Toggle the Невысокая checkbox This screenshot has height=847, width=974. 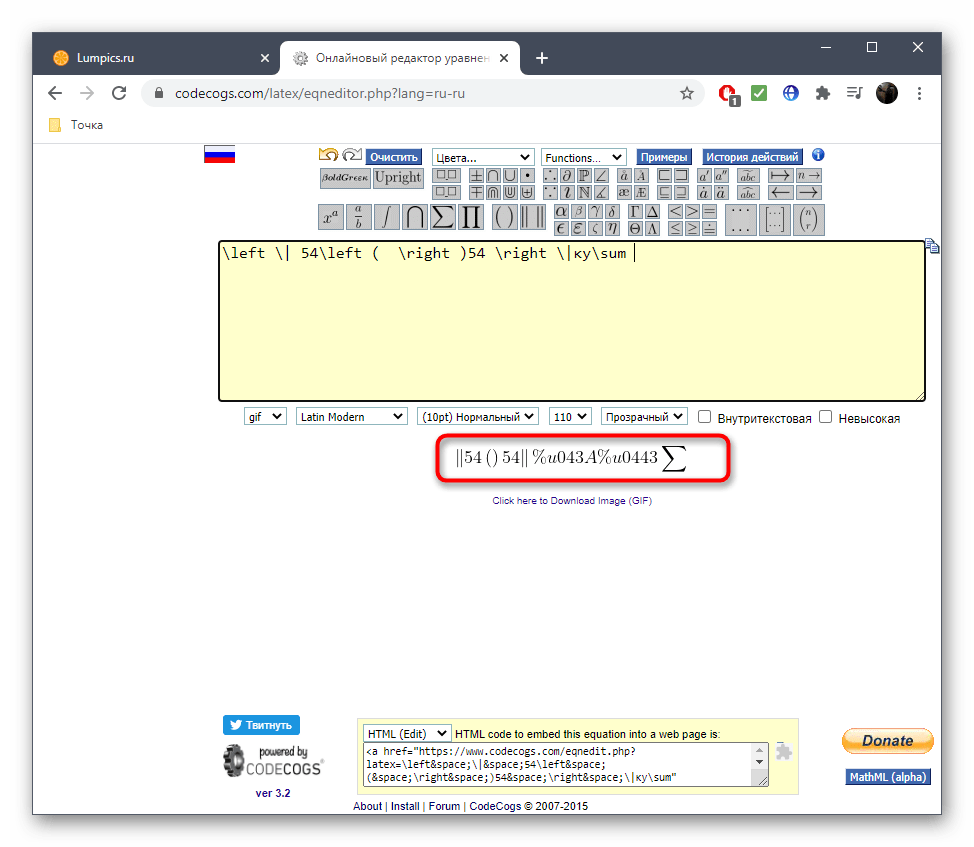(x=826, y=417)
